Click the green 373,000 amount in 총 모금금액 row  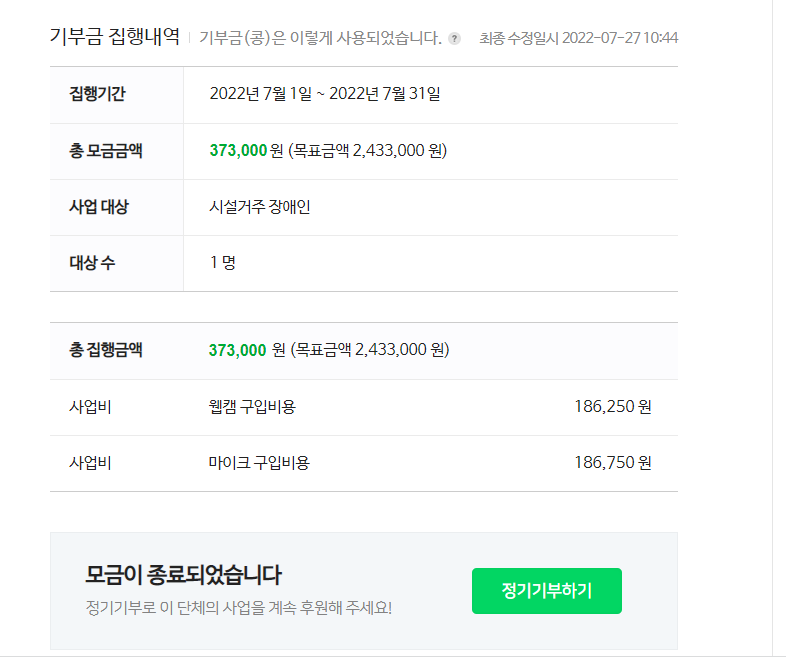(238, 150)
